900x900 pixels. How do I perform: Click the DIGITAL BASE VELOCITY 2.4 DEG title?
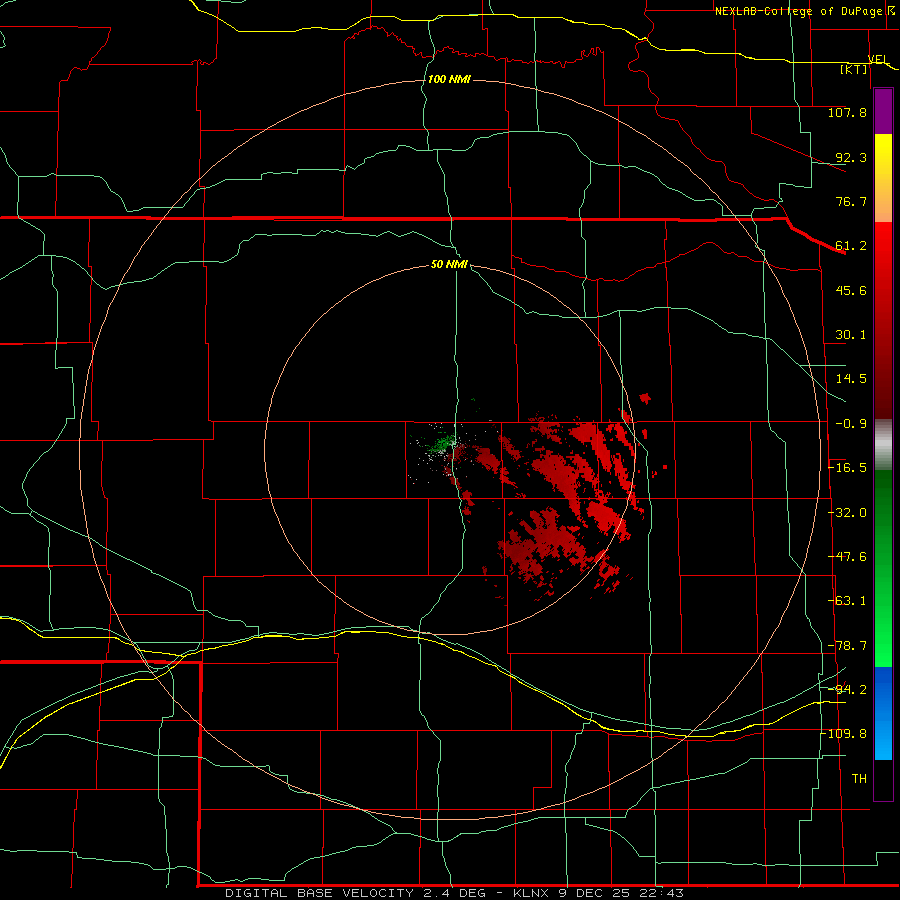point(355,893)
